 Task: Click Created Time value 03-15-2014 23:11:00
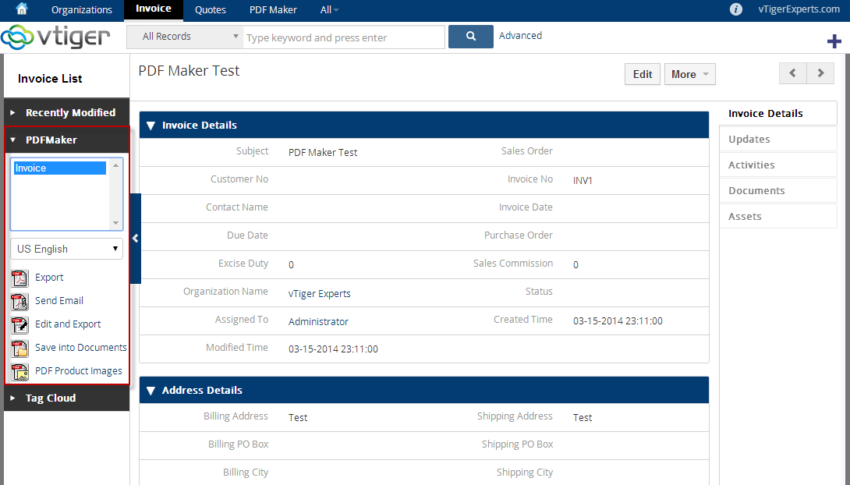point(617,321)
